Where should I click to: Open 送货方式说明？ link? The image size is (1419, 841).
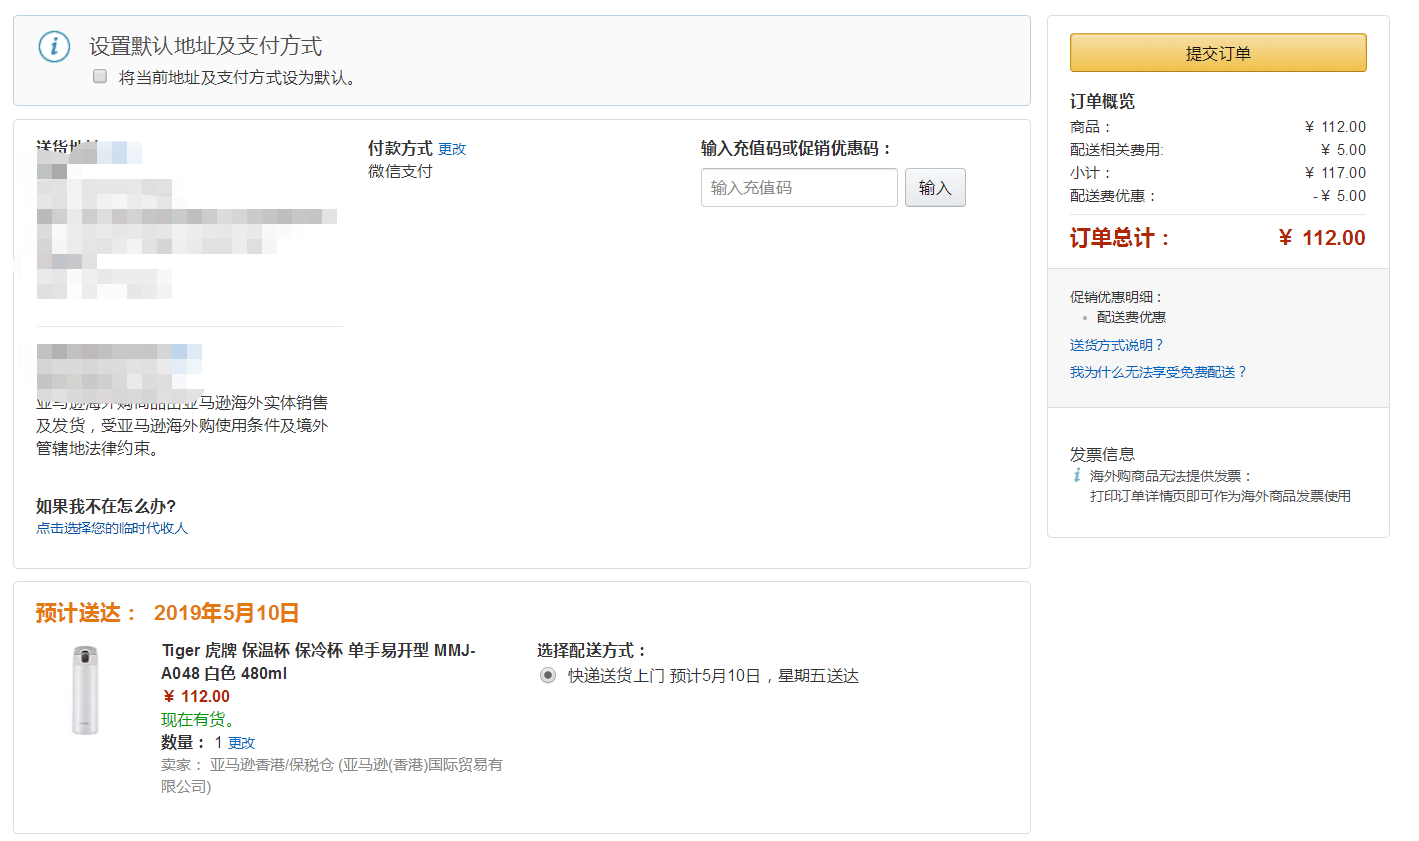point(1117,345)
